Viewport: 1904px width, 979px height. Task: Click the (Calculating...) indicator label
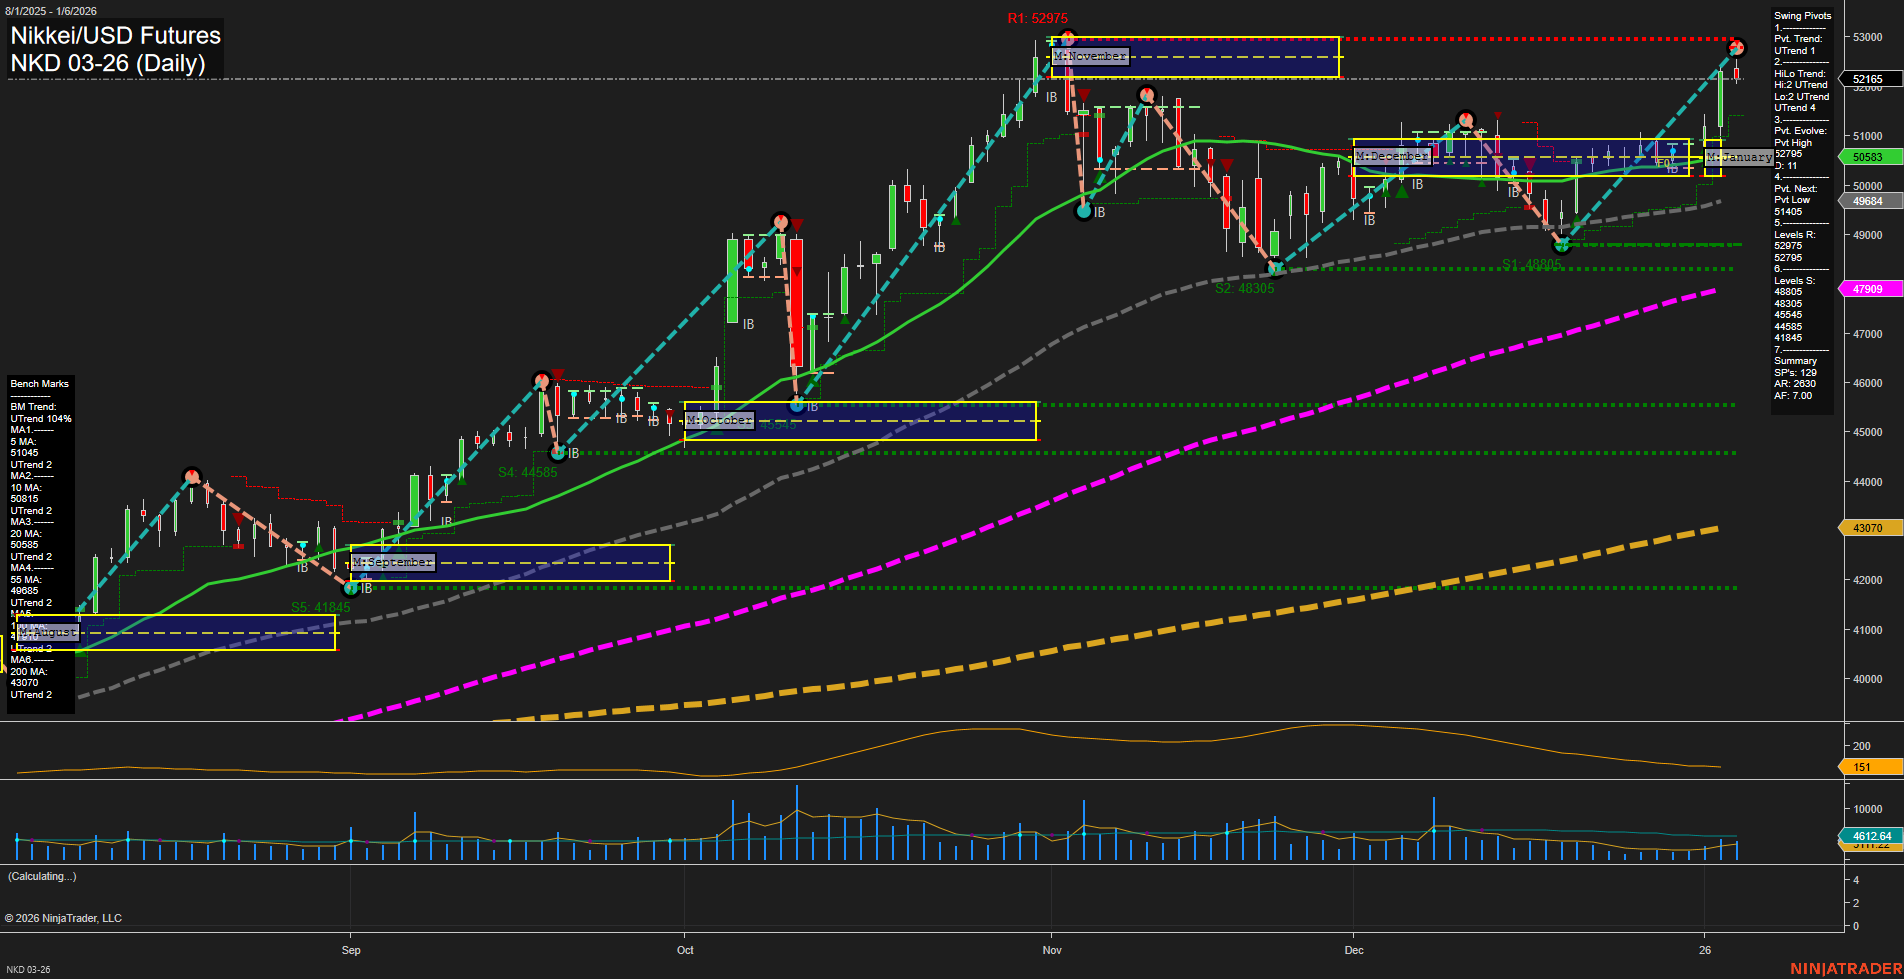point(42,876)
